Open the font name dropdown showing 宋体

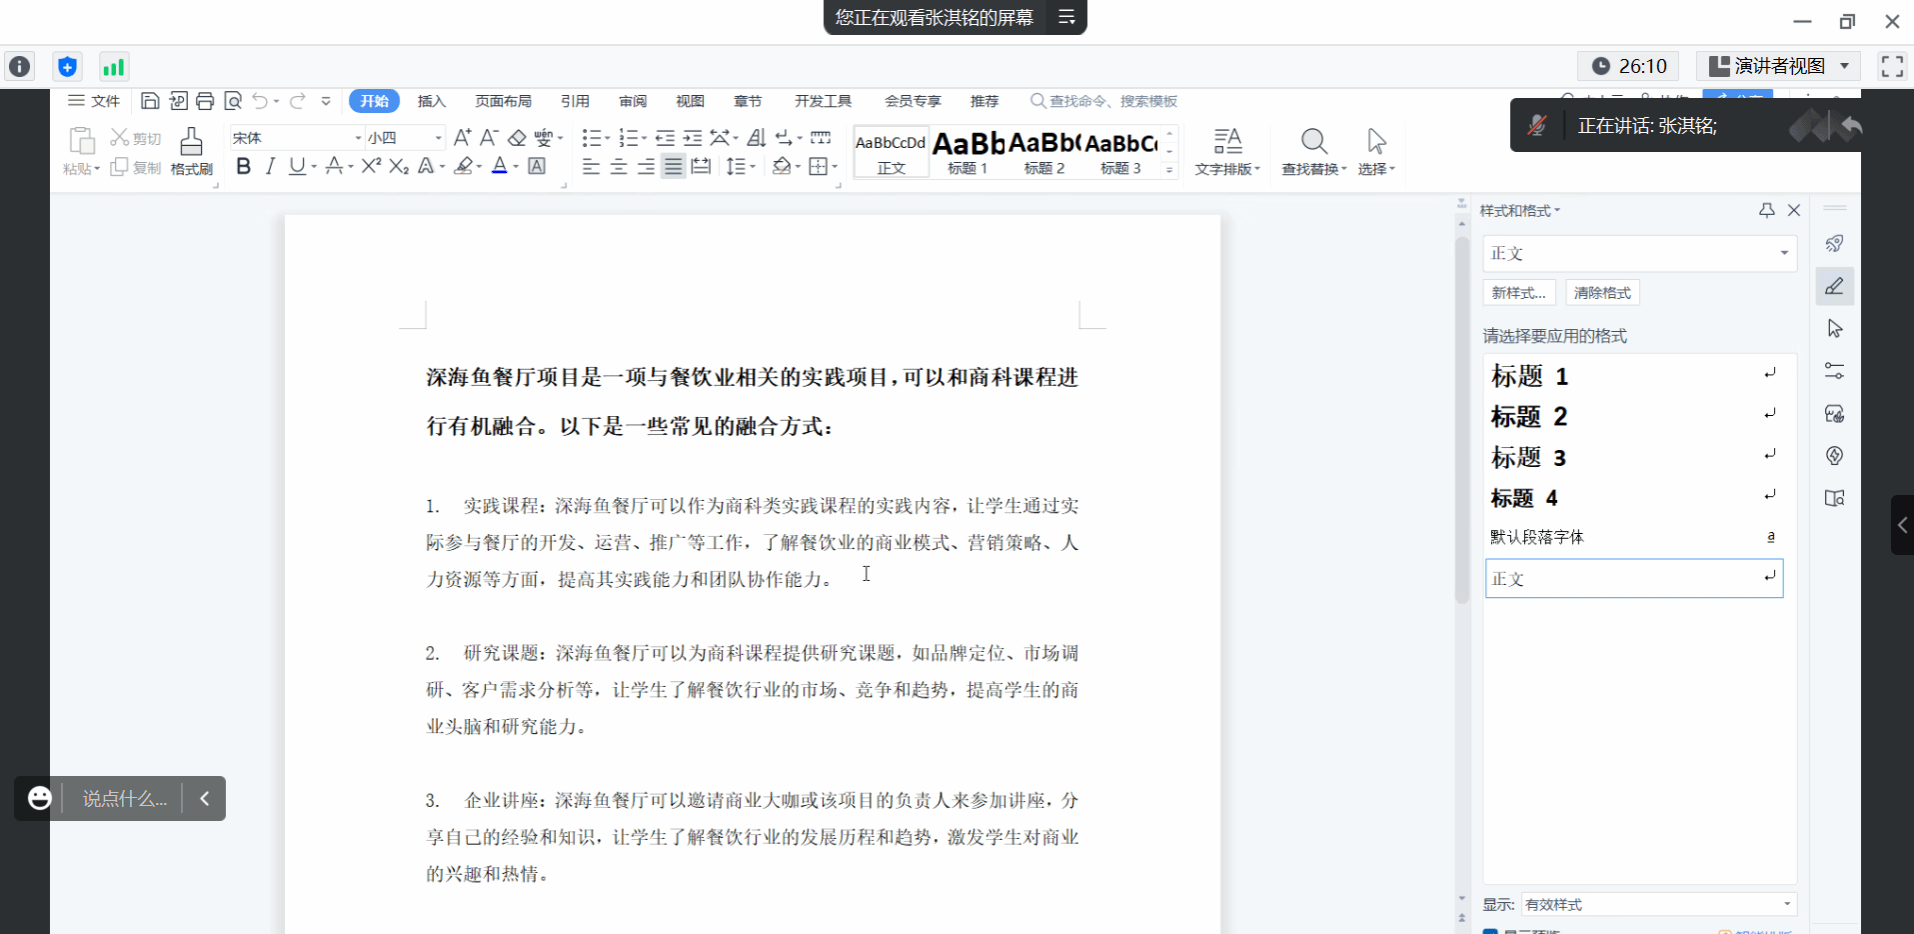296,137
